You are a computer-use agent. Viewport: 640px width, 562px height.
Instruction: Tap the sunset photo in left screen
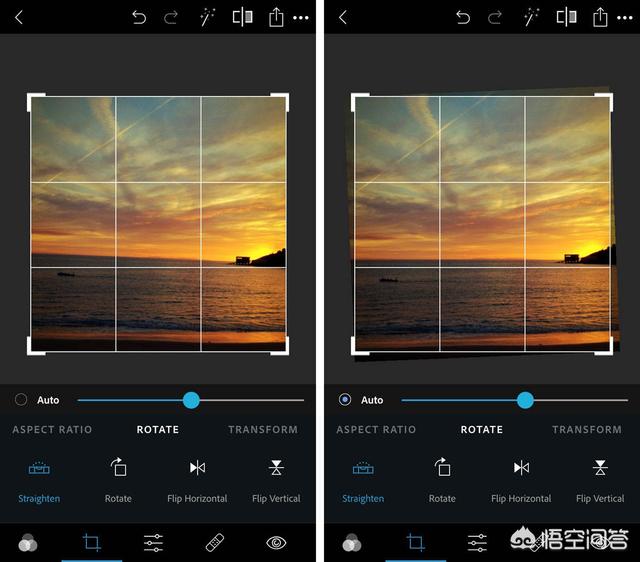pos(158,224)
